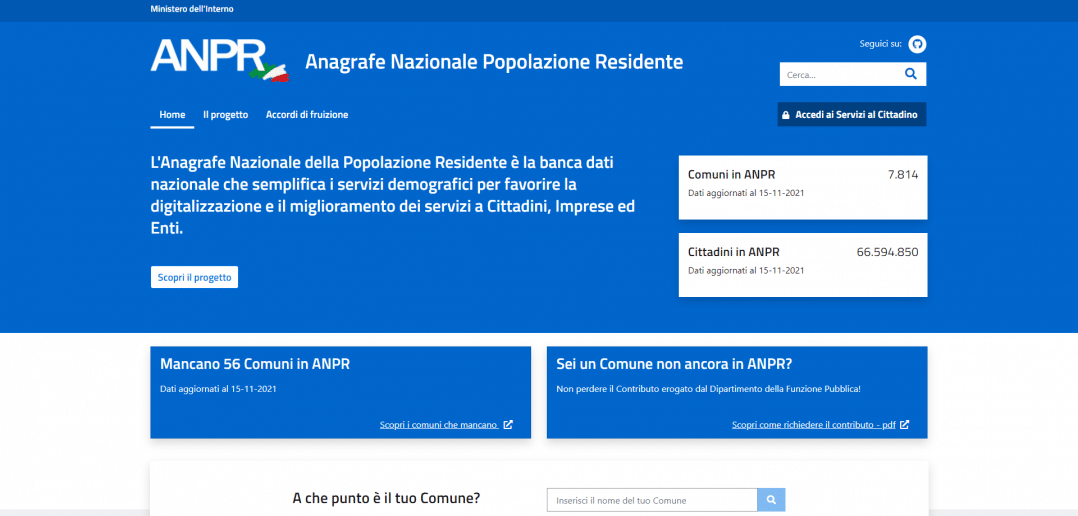Click the Cittadini in ANPR card heading
Image resolution: width=1078 pixels, height=516 pixels.
(x=734, y=252)
